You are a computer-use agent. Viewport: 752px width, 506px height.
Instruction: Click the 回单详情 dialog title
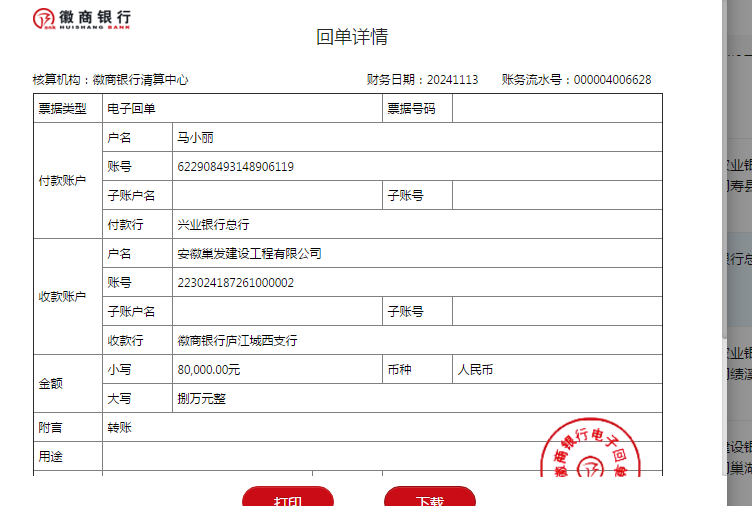[x=352, y=38]
